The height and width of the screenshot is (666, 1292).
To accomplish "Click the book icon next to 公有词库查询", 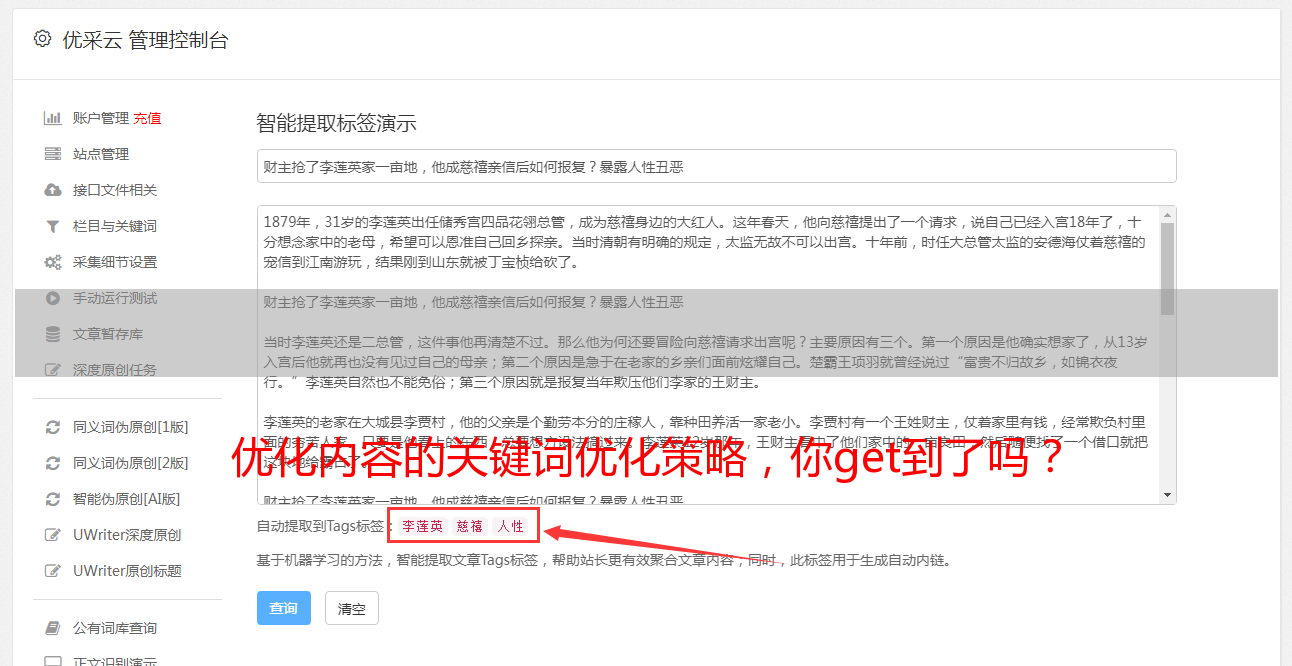I will pyautogui.click(x=53, y=628).
